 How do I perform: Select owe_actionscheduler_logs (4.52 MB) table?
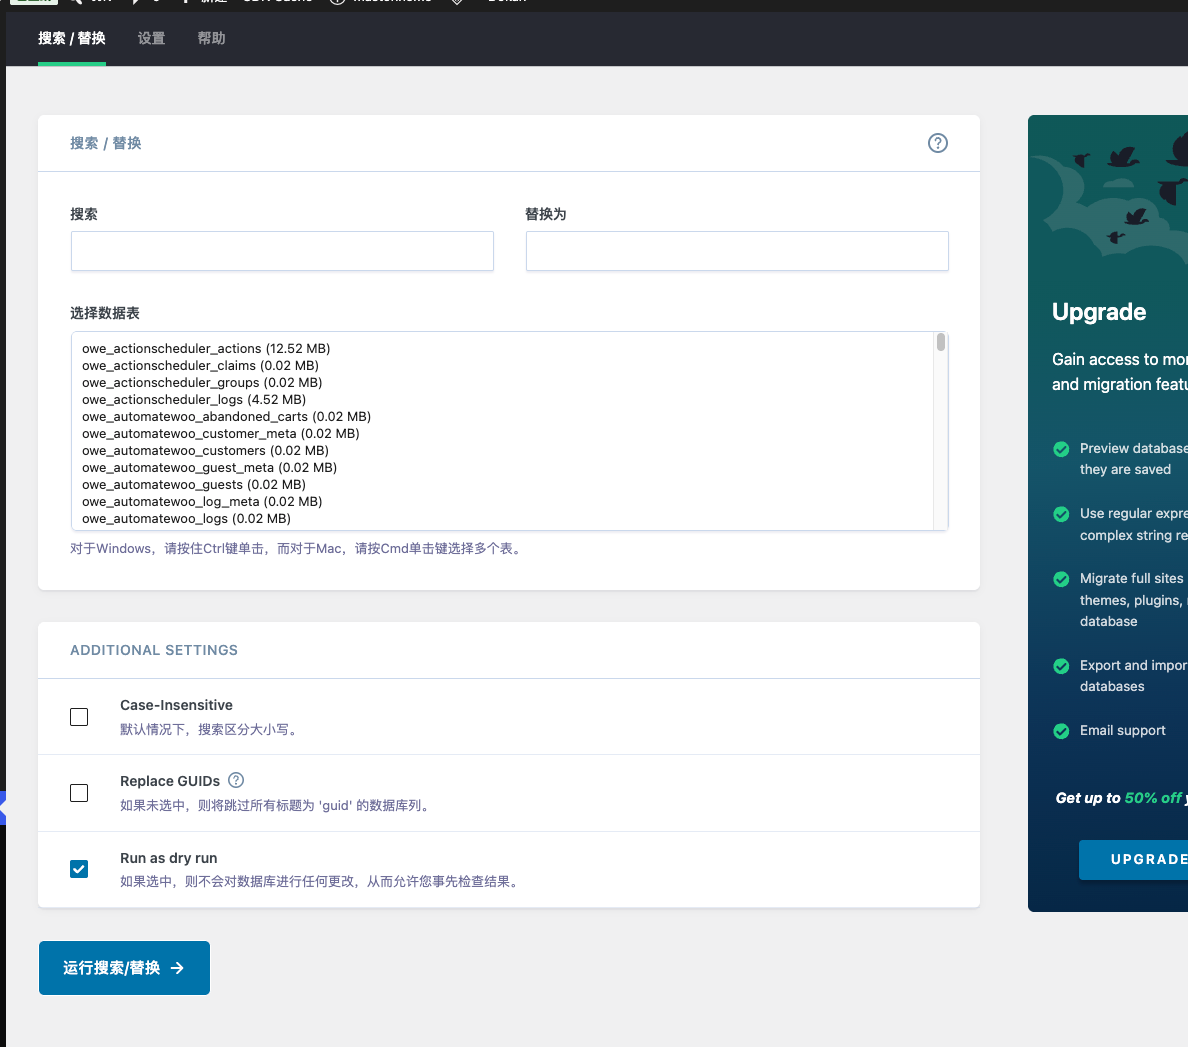pos(194,399)
